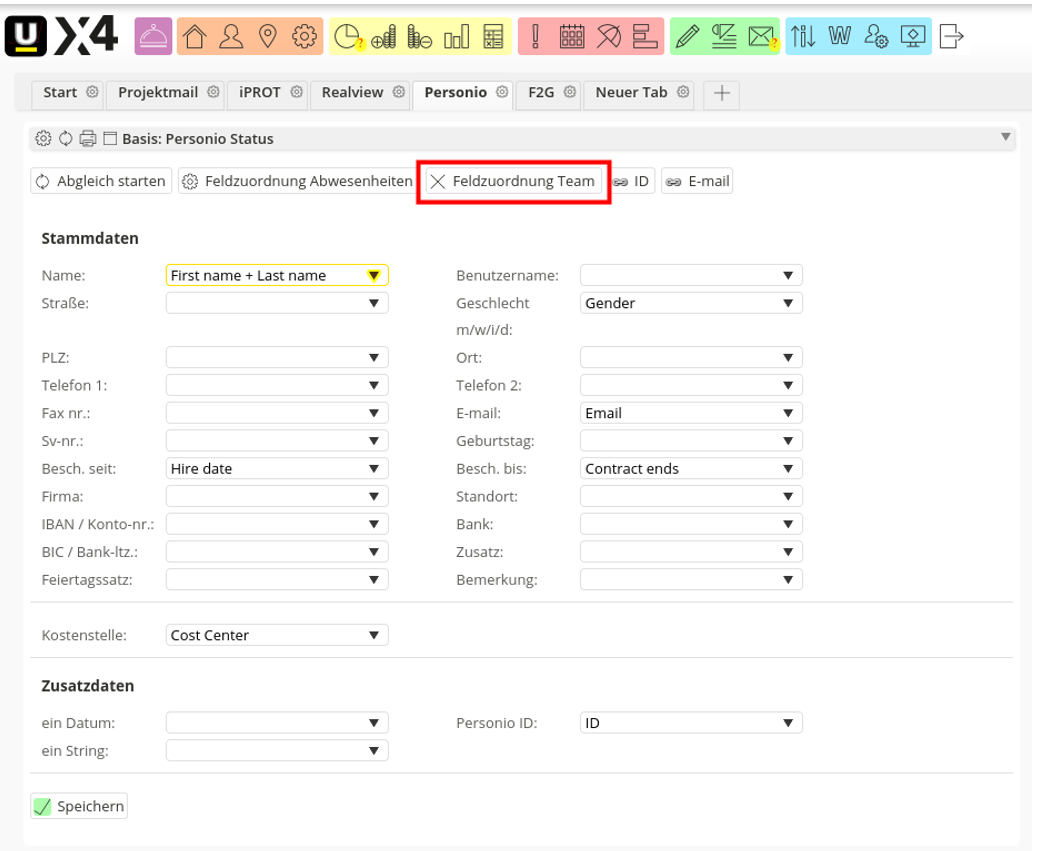Click the home icon in top toolbar
This screenshot has width=1037, height=851.
(x=196, y=38)
